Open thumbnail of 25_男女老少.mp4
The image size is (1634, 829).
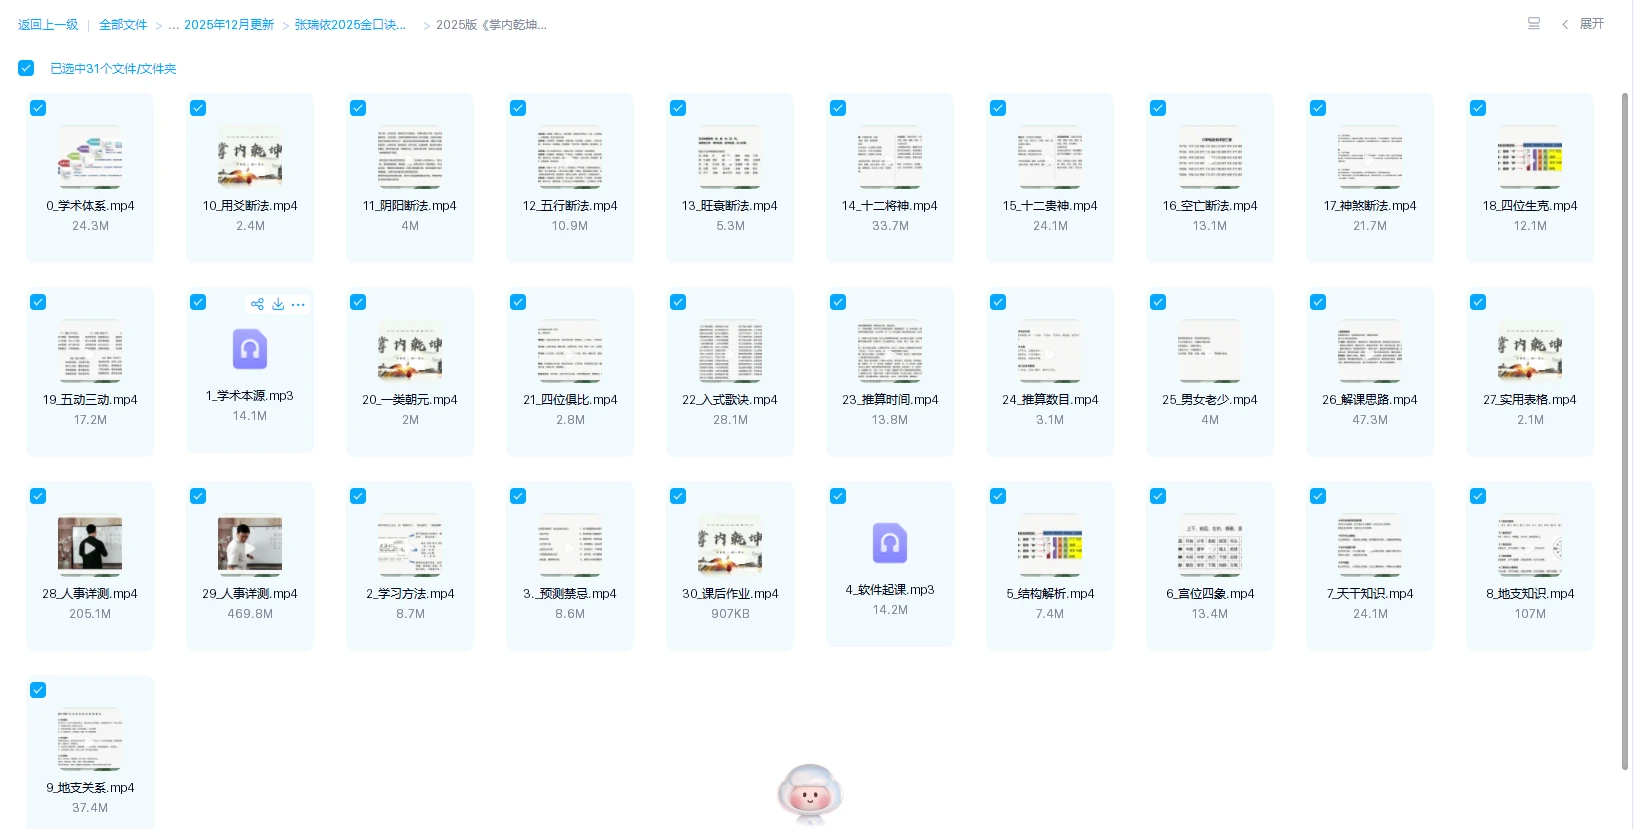tap(1210, 351)
